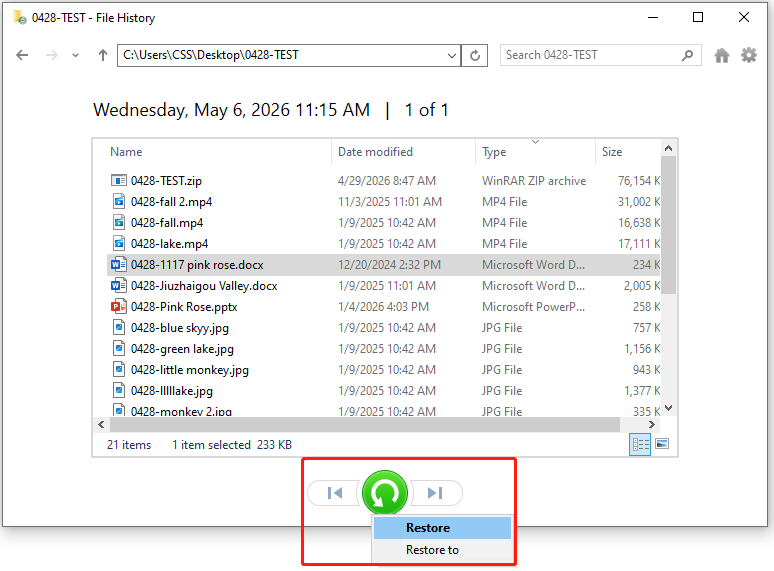Click image icon of 0428-lllllake.jpg
Image resolution: width=774 pixels, height=571 pixels.
(x=118, y=390)
